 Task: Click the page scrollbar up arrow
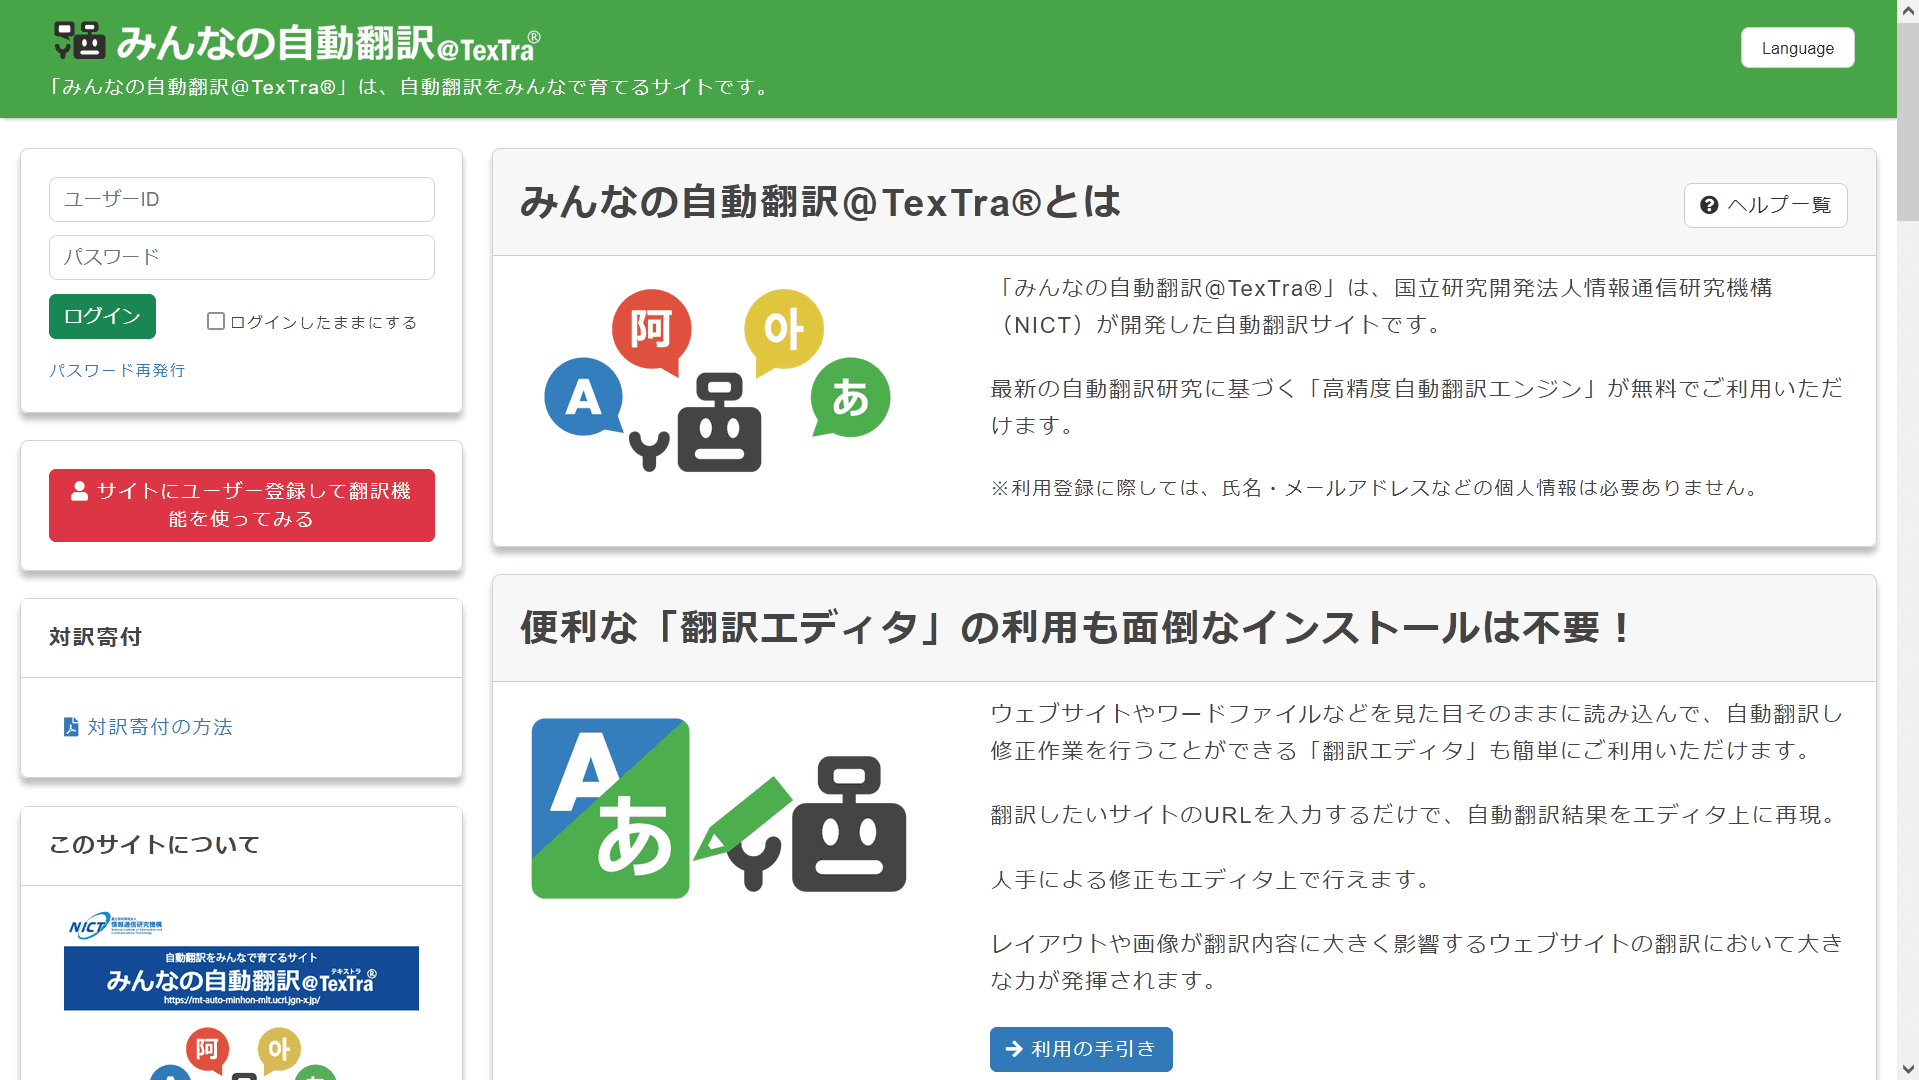[x=1908, y=10]
